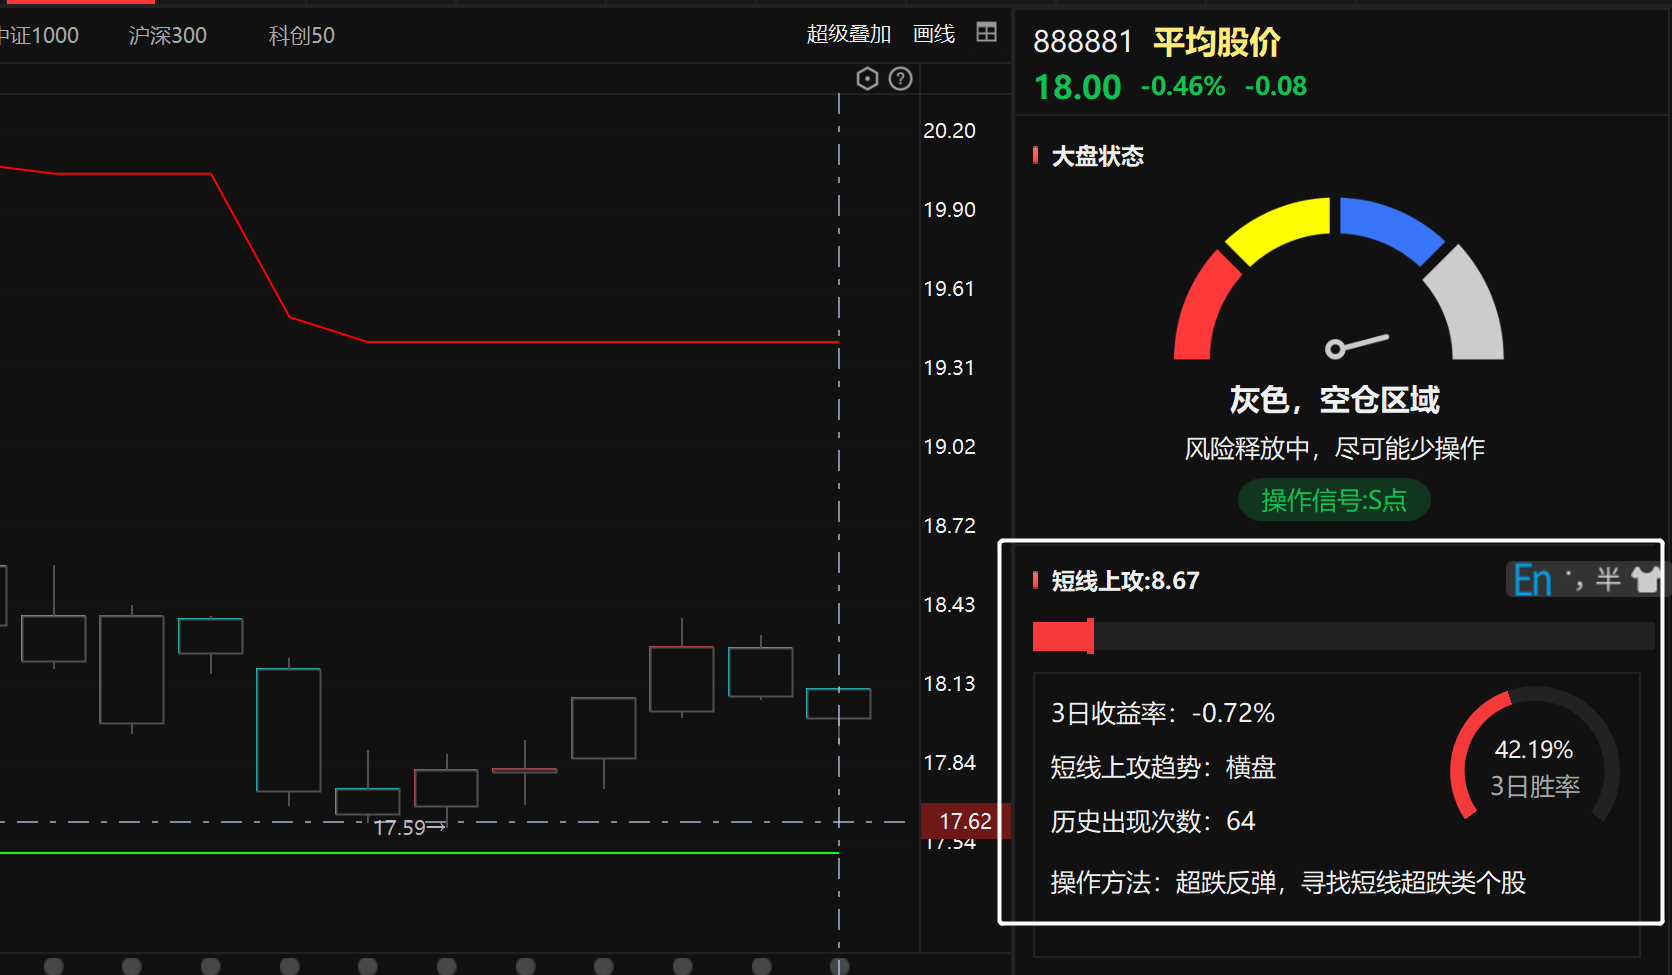Click the 短线上攻趋势: 横盘 line
The height and width of the screenshot is (975, 1672).
pos(1163,767)
